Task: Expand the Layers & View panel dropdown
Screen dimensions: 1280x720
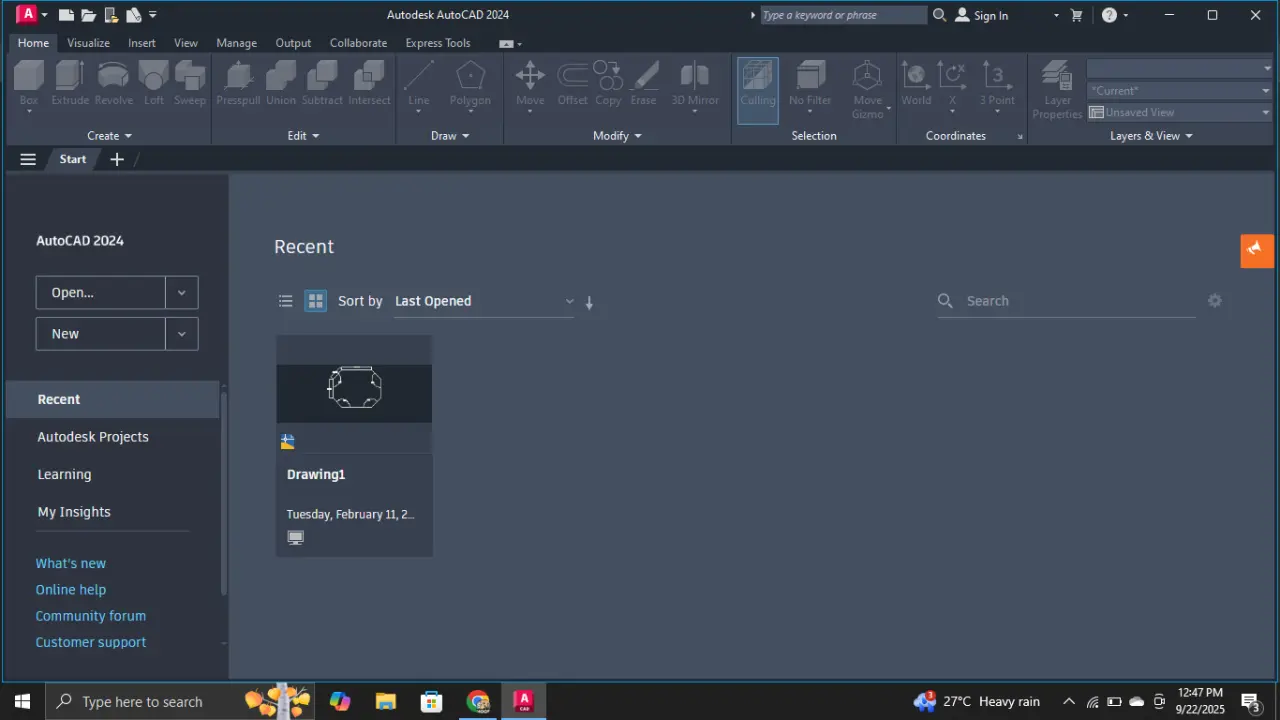Action: pyautogui.click(x=1151, y=136)
